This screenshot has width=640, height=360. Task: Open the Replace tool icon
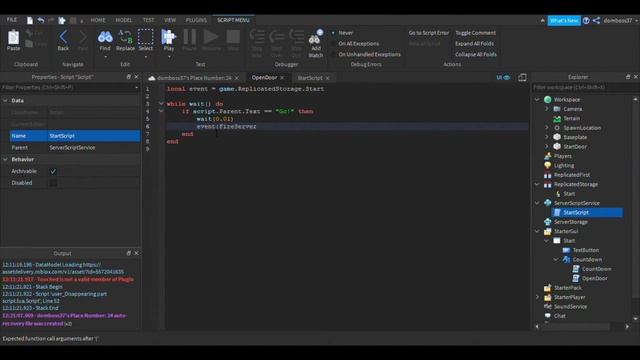click(125, 37)
